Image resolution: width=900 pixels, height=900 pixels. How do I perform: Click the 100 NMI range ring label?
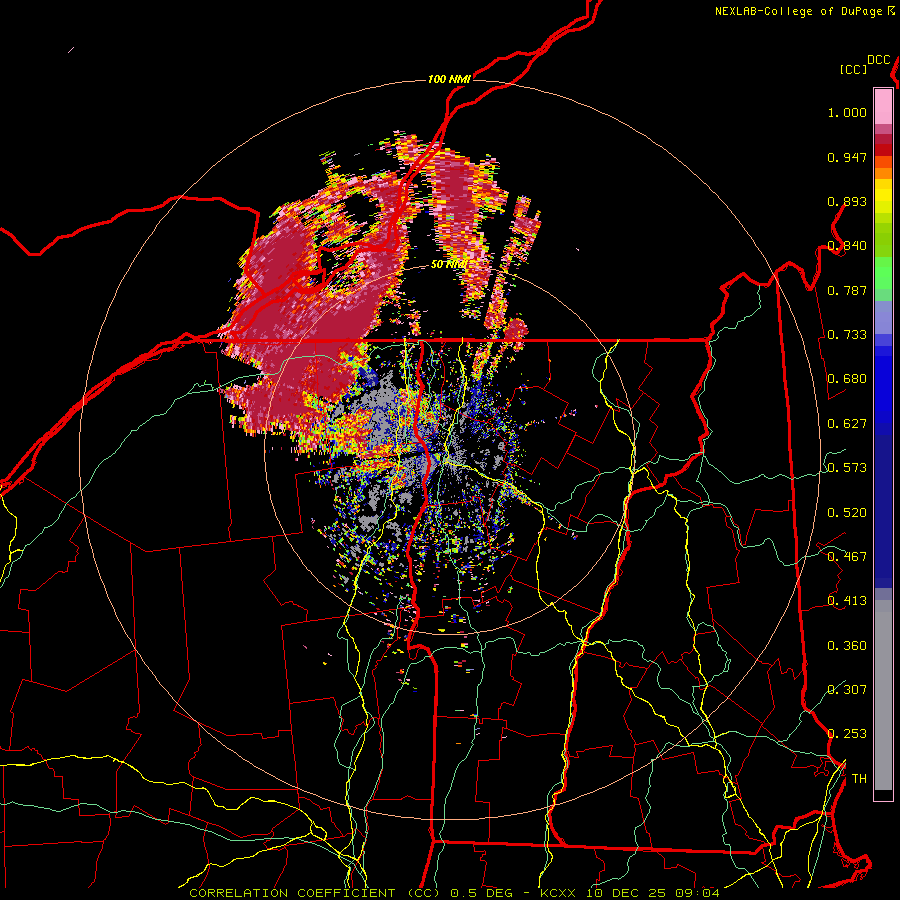(449, 79)
